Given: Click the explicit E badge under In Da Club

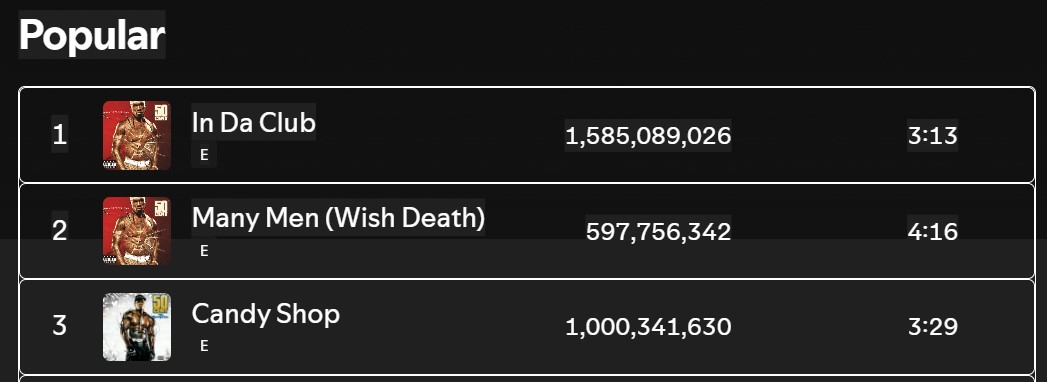Looking at the screenshot, I should pyautogui.click(x=204, y=155).
